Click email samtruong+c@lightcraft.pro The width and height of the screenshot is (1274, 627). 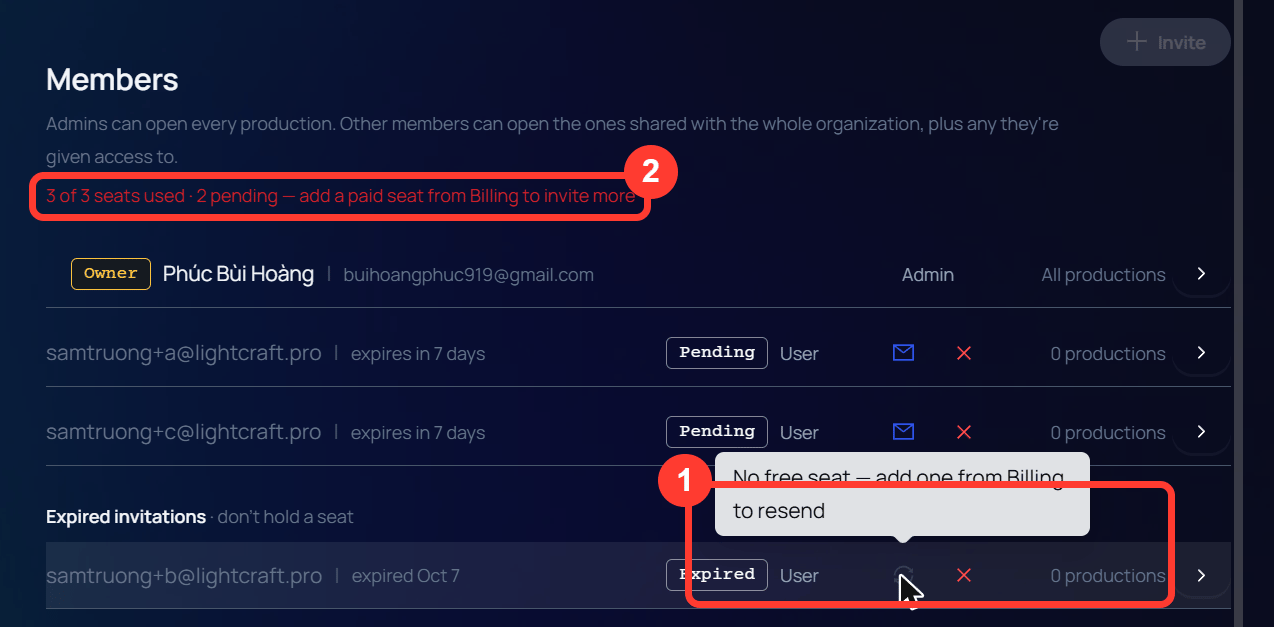point(184,432)
